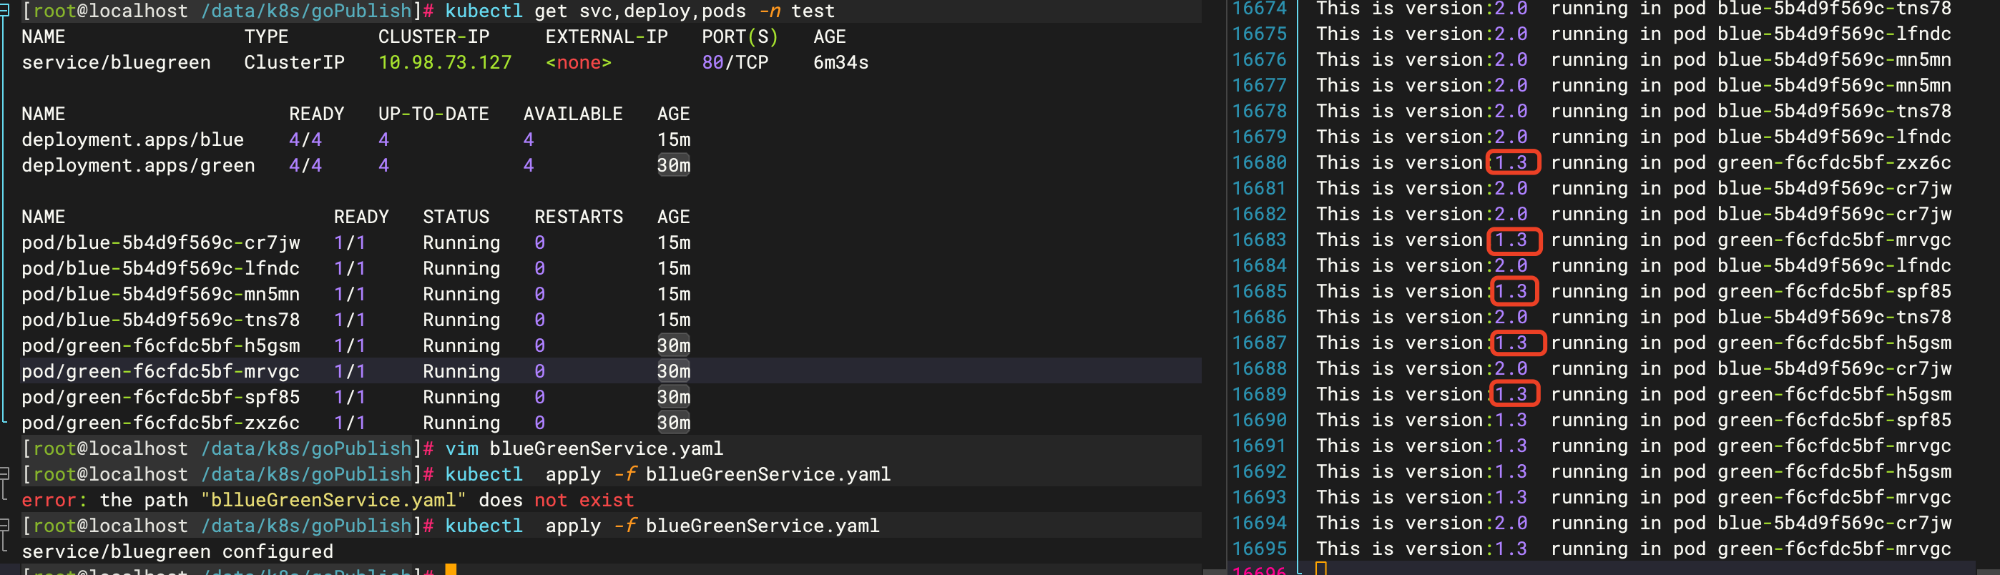Click the STATUS column header
Viewport: 2000px width, 575px height.
(x=456, y=217)
